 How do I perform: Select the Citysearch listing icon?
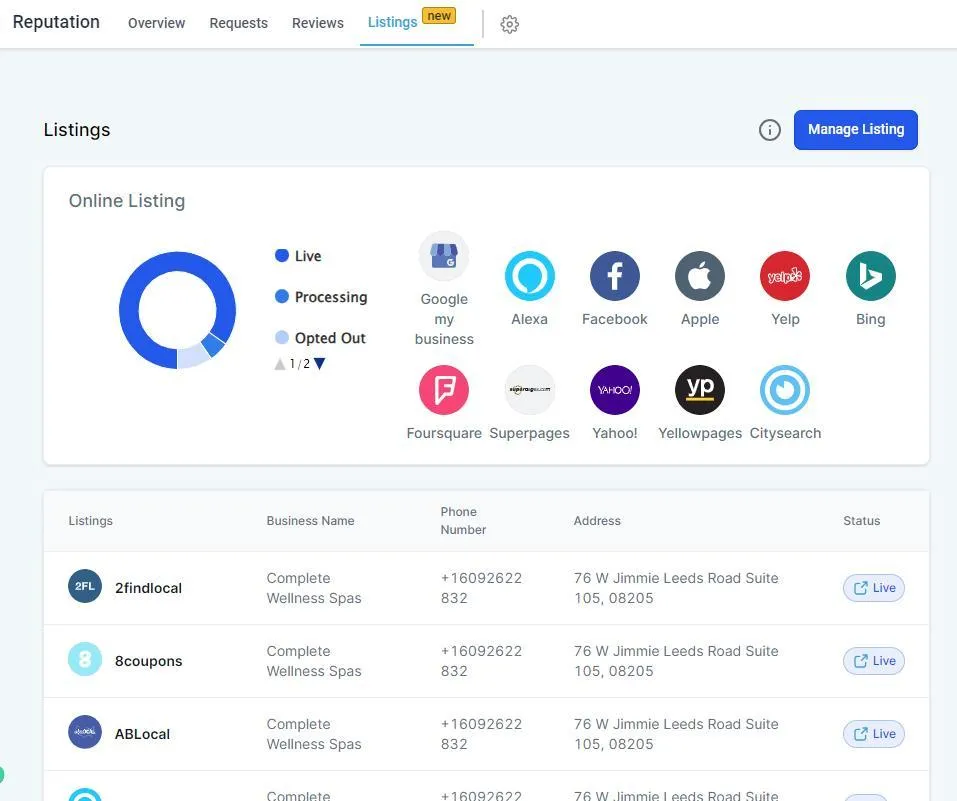[785, 390]
